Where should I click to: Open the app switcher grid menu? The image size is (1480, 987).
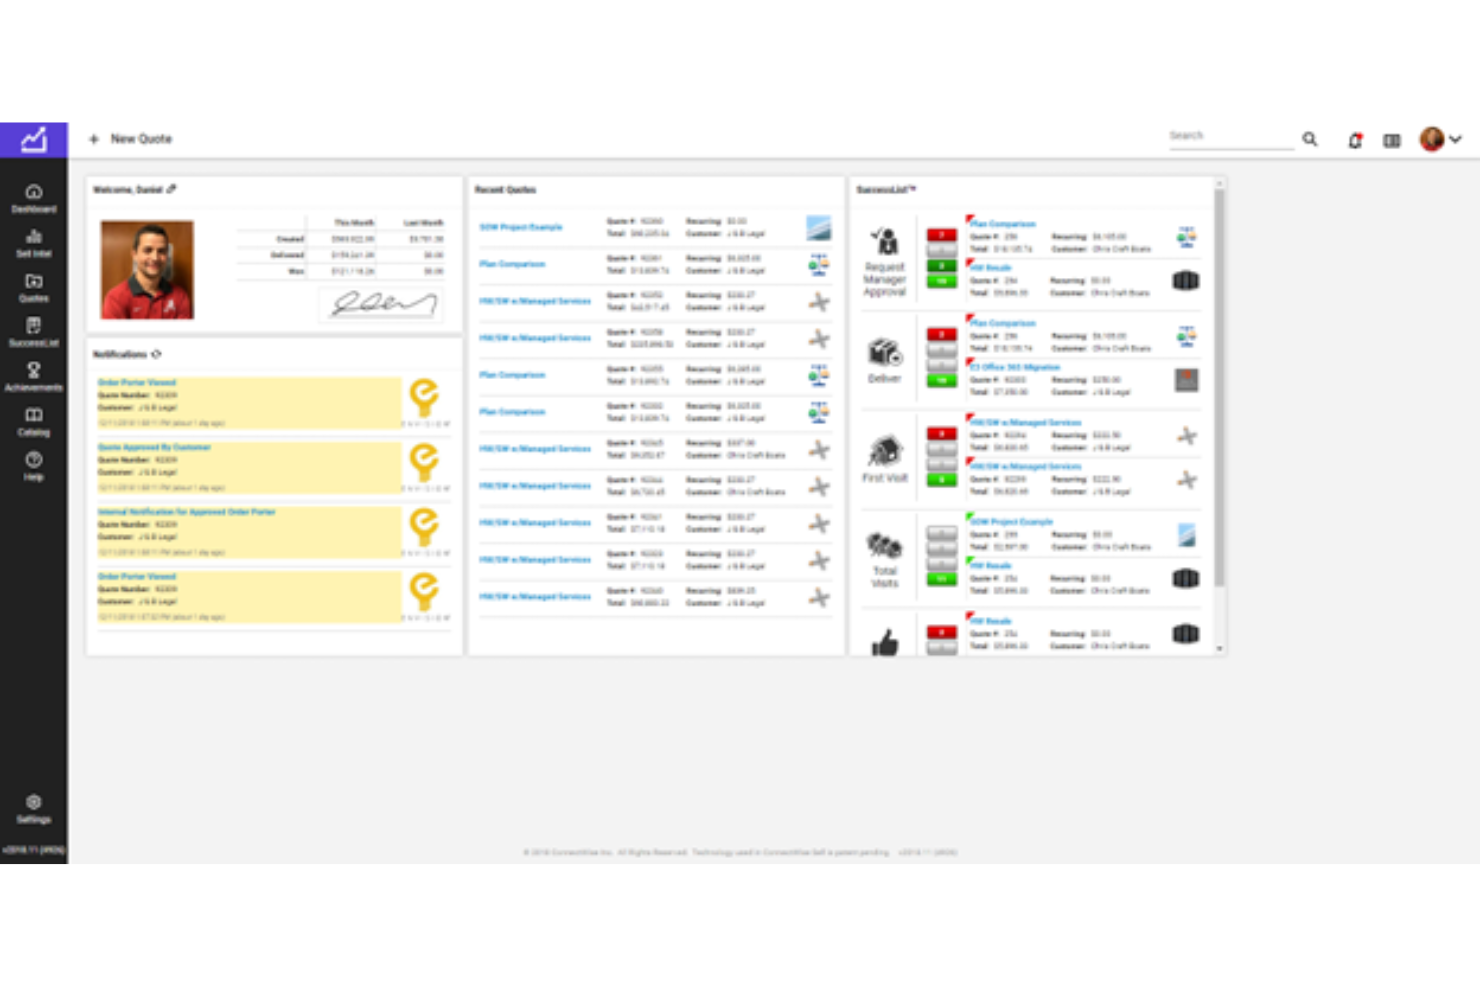click(x=1391, y=140)
